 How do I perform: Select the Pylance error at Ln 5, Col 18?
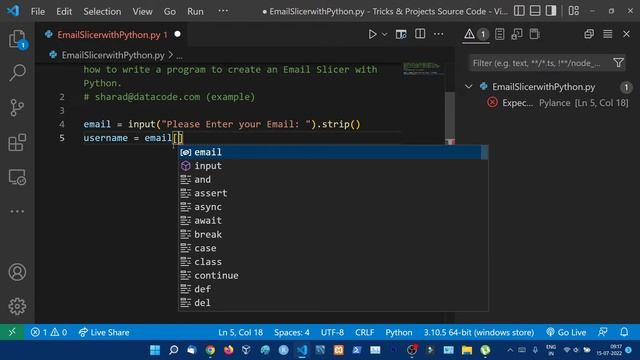pos(558,103)
